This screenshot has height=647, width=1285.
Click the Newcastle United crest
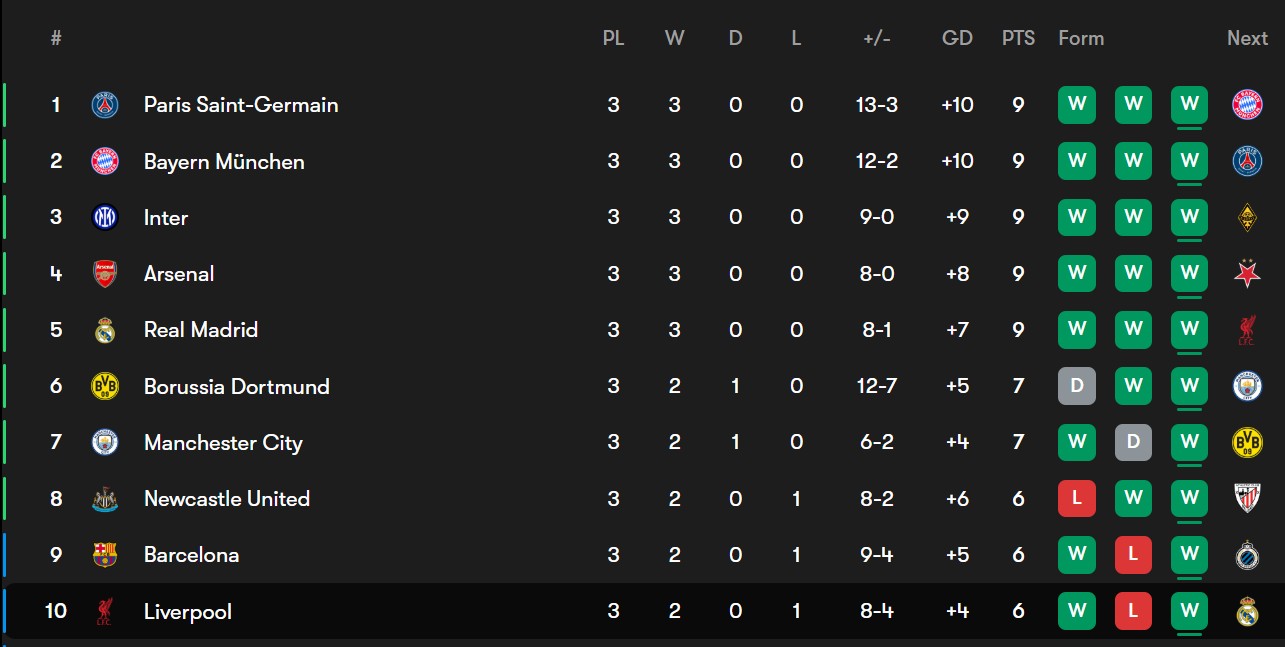(x=105, y=498)
